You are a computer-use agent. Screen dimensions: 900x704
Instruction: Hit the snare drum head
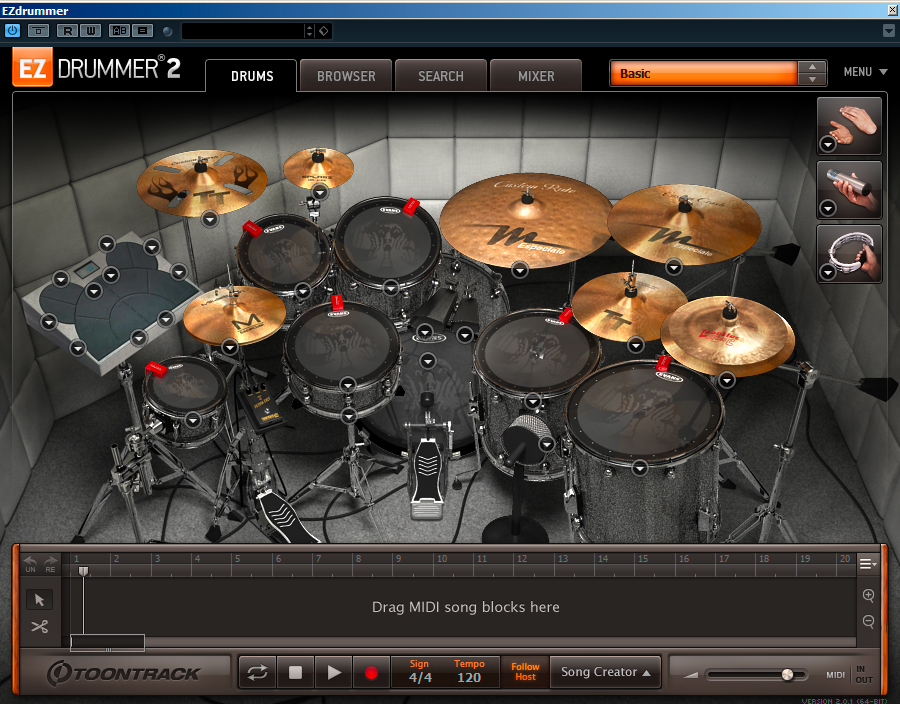click(x=342, y=344)
